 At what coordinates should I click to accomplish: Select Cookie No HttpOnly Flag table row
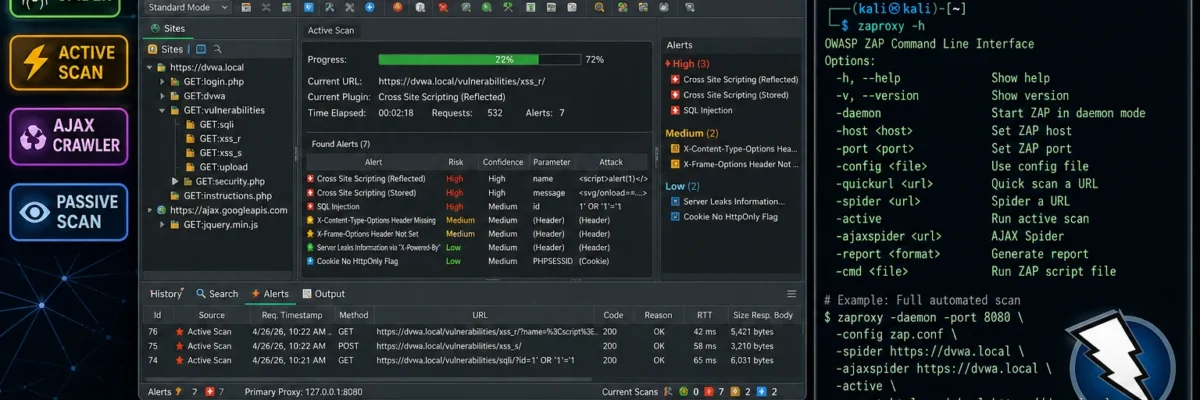(x=478, y=261)
